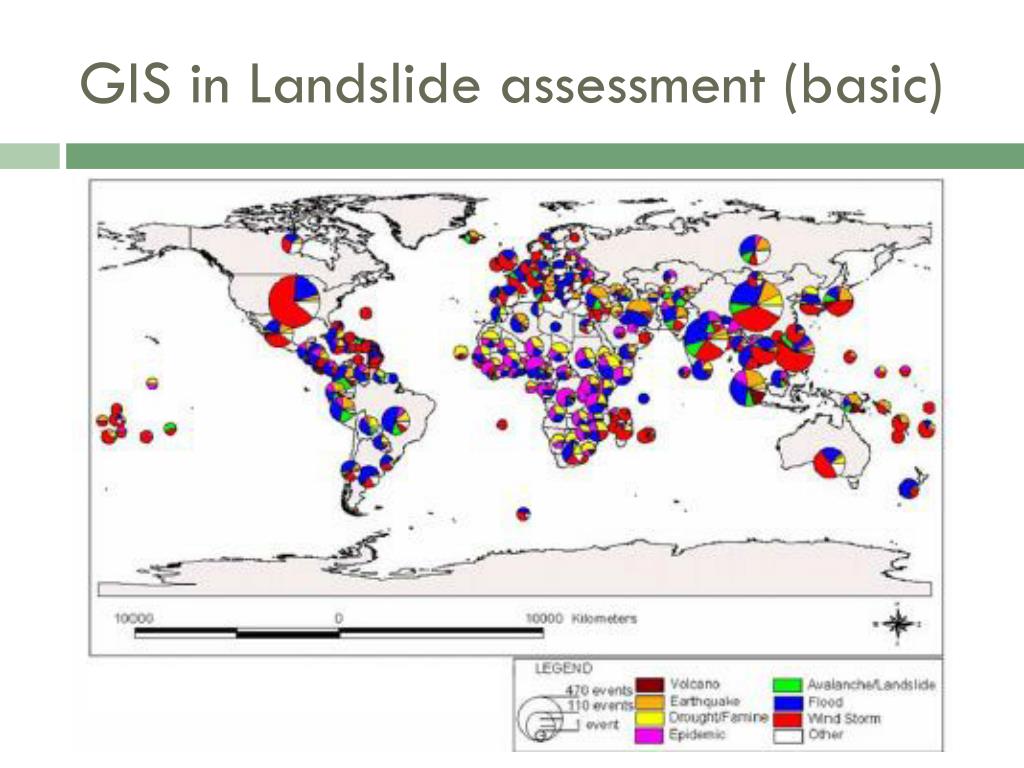
Task: Select the Avalanche/Landslide green swatch
Action: point(788,685)
